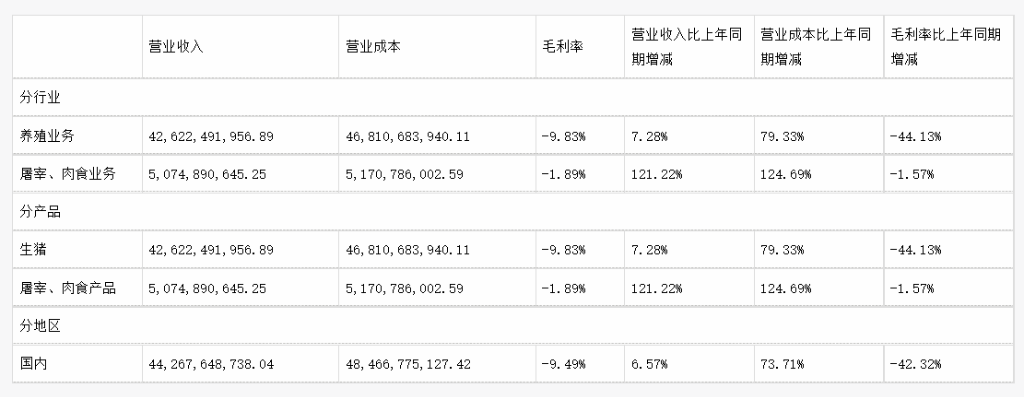Screen dimensions: 1024x397
Task: Click the 分行业 section row
Action: [x=513, y=98]
